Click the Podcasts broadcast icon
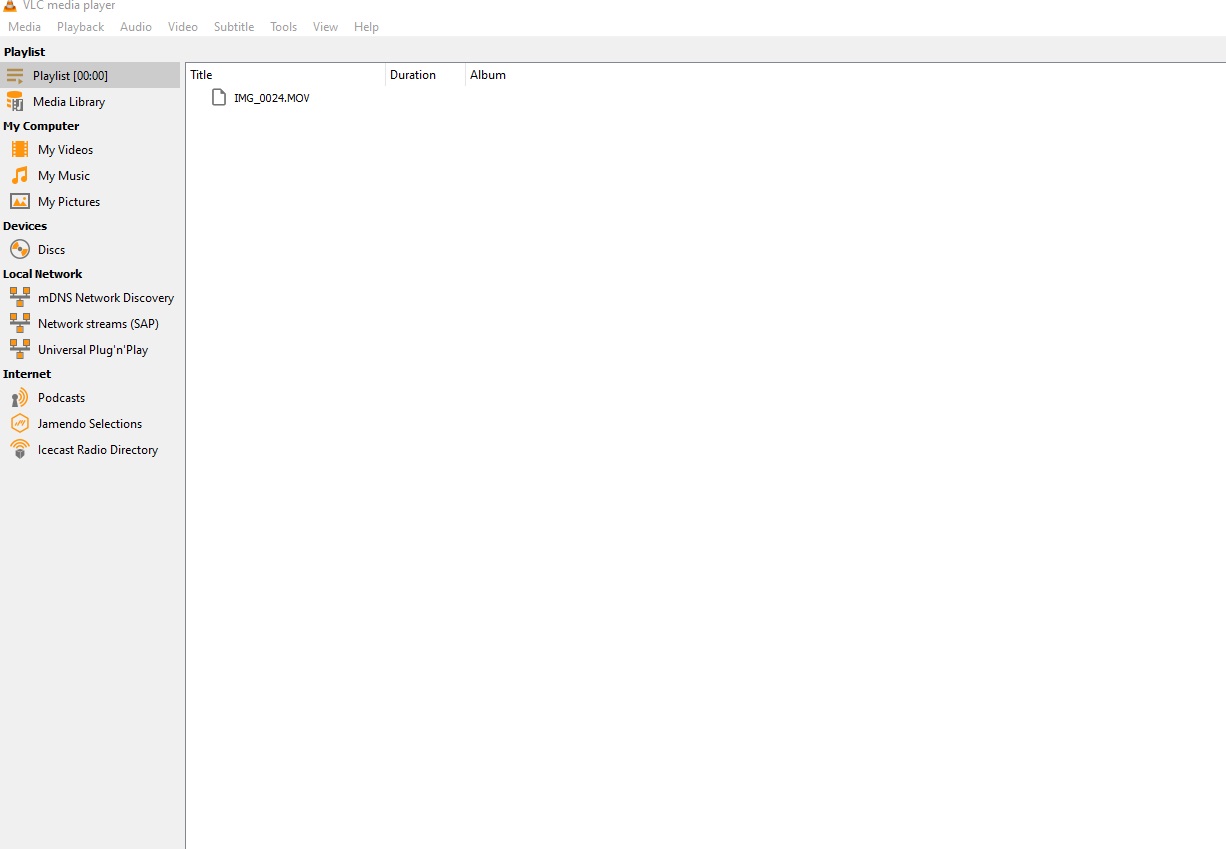1226x849 pixels. coord(20,397)
